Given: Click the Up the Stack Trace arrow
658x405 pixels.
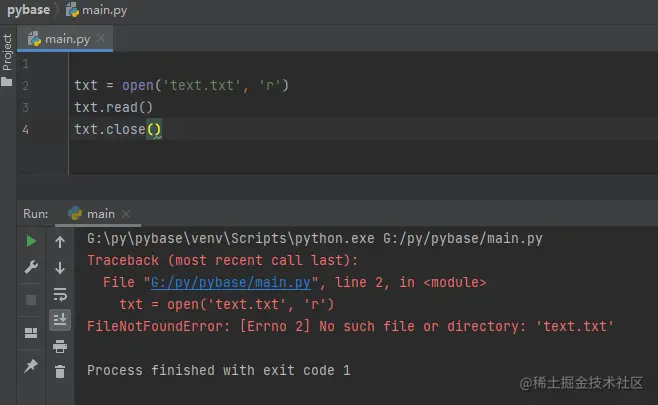Looking at the screenshot, I should click(60, 242).
